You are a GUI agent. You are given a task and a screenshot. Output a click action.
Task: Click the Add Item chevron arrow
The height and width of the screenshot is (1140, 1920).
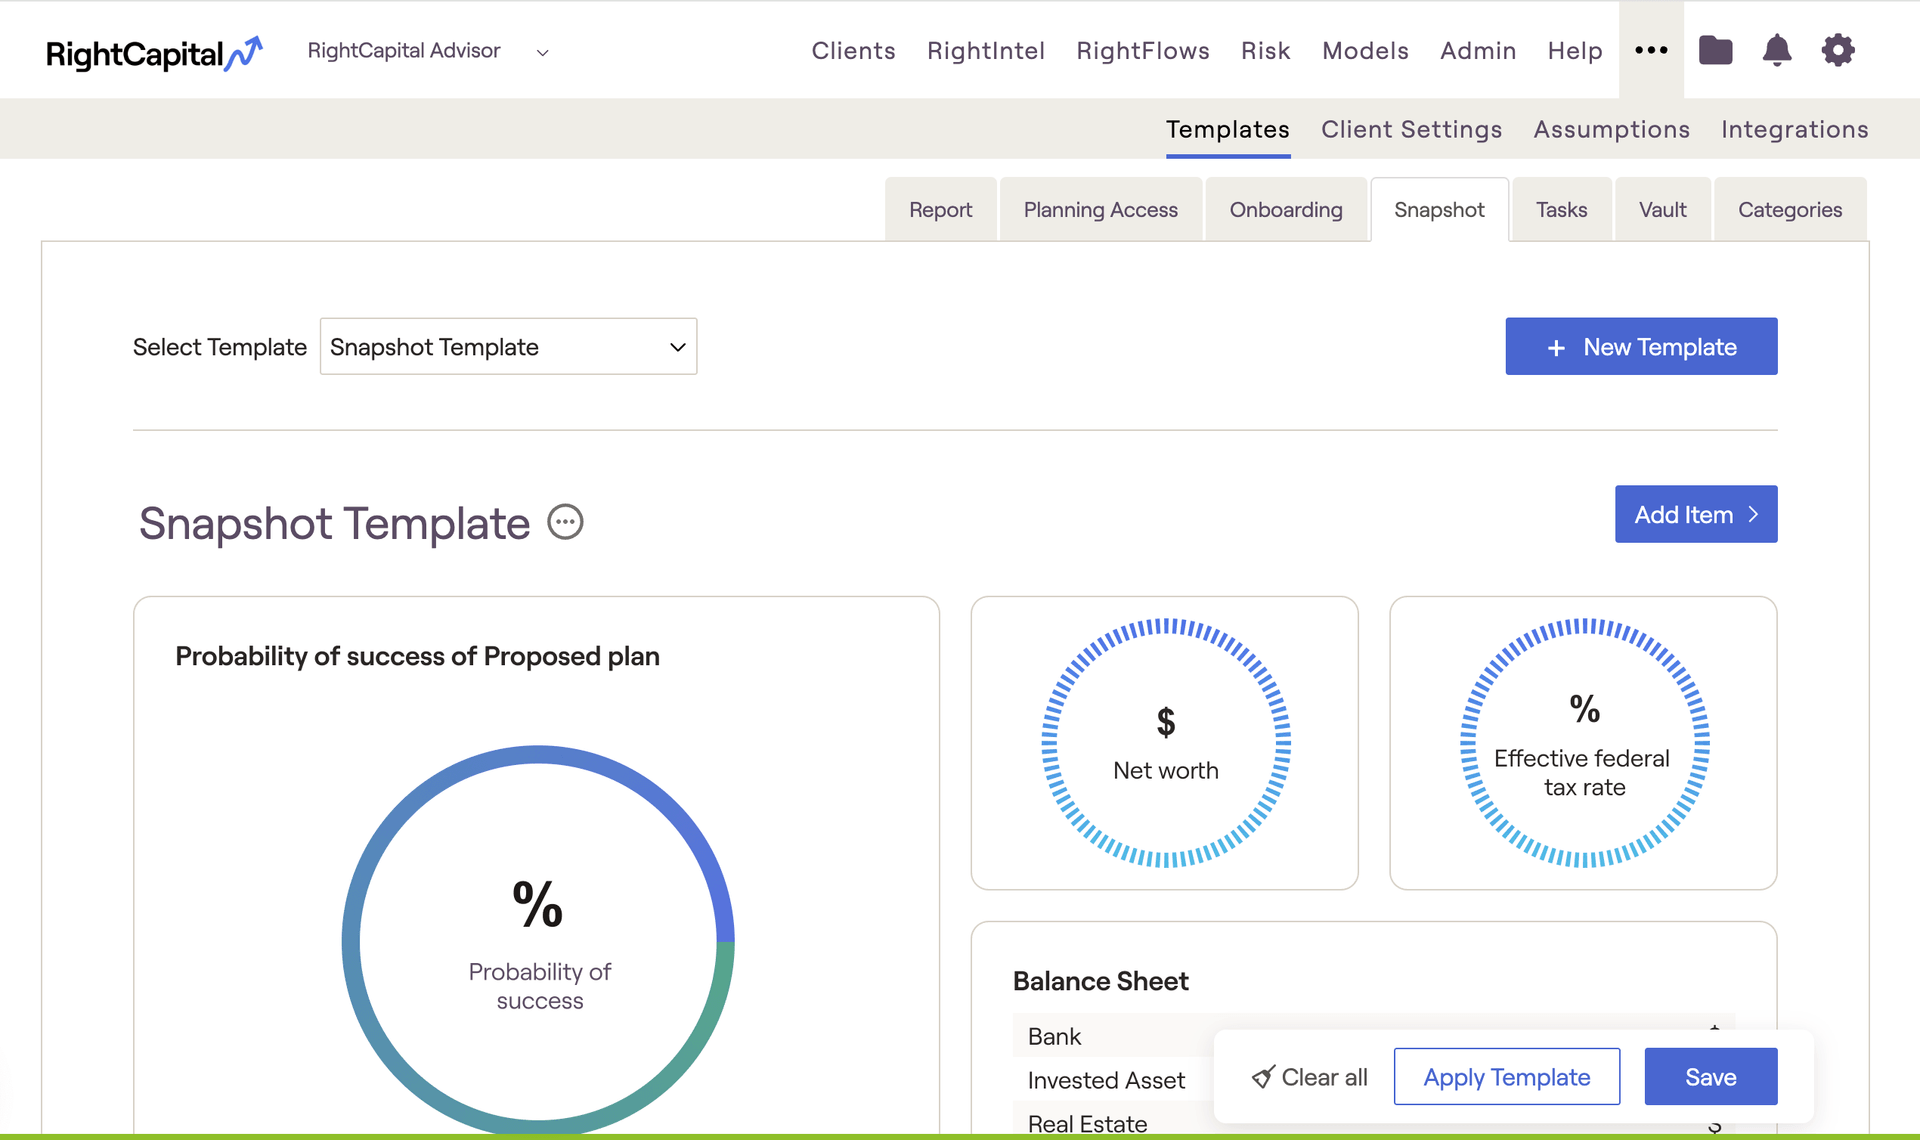(x=1753, y=514)
